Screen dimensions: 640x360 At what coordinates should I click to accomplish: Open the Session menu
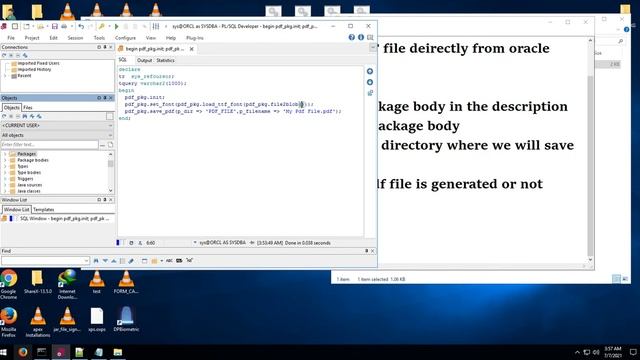(75, 38)
